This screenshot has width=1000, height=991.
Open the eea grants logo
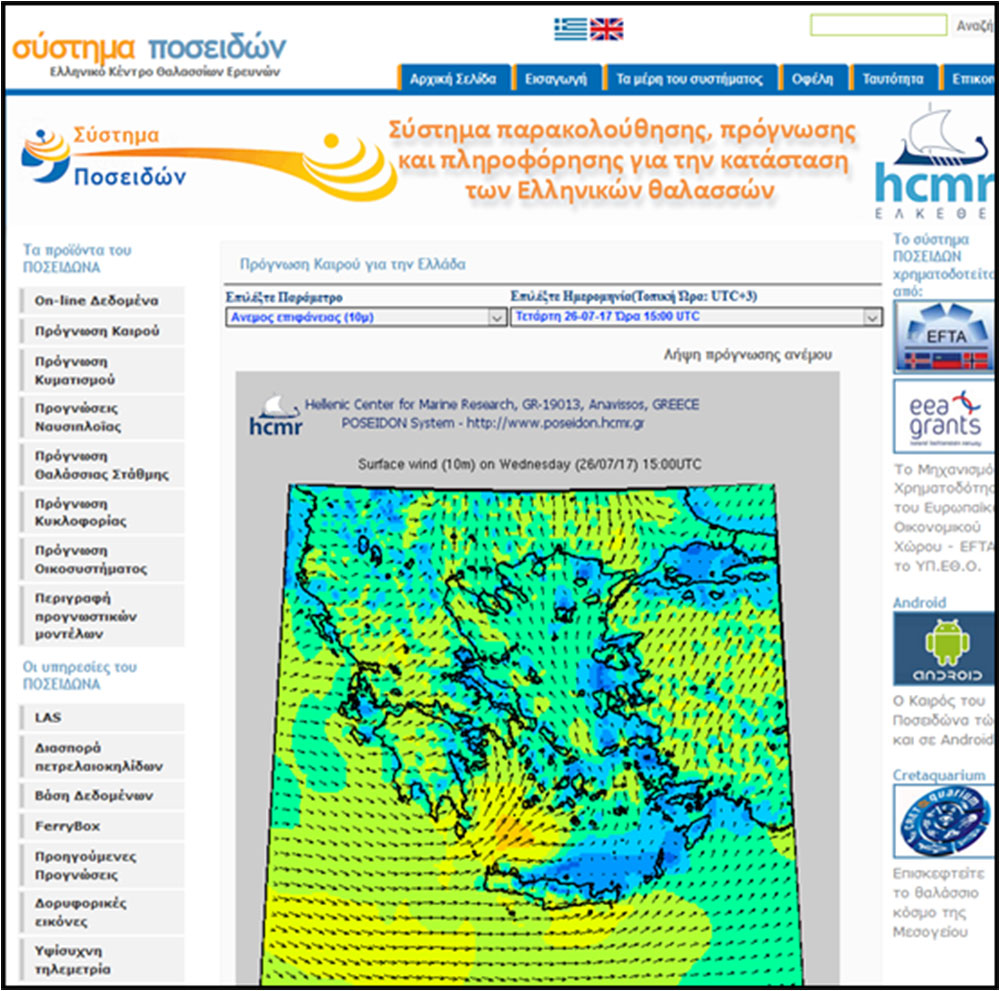[x=945, y=416]
